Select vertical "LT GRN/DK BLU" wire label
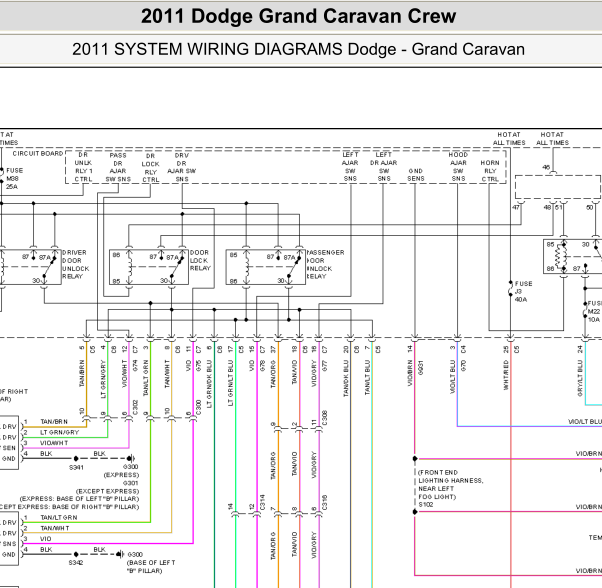Viewport: 602px width, 588px height. (209, 384)
